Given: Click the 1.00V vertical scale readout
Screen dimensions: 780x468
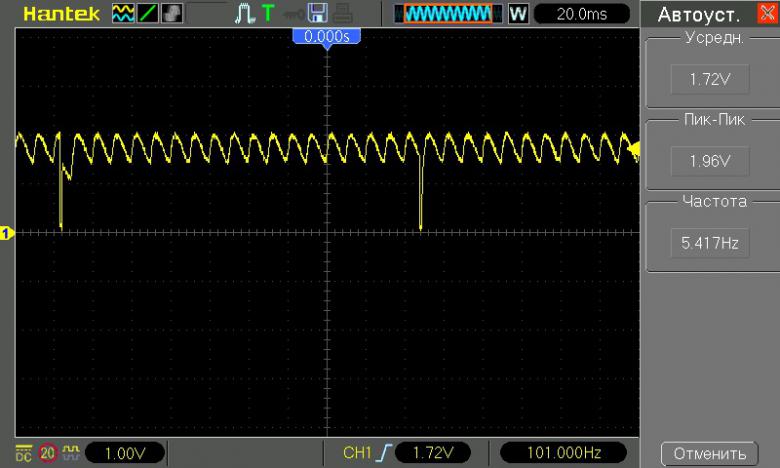Looking at the screenshot, I should (x=125, y=454).
